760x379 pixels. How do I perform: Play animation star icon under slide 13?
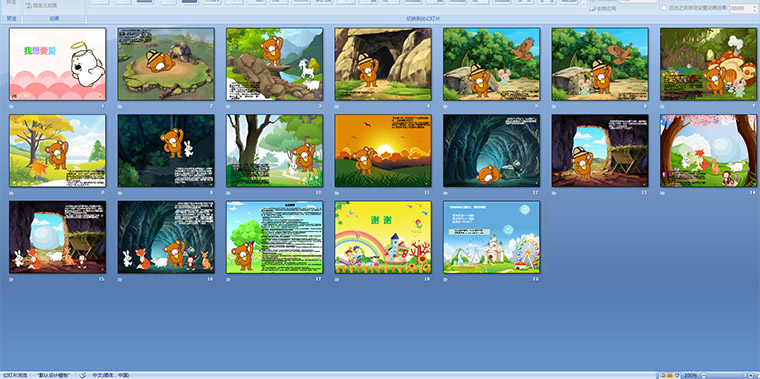tap(554, 192)
